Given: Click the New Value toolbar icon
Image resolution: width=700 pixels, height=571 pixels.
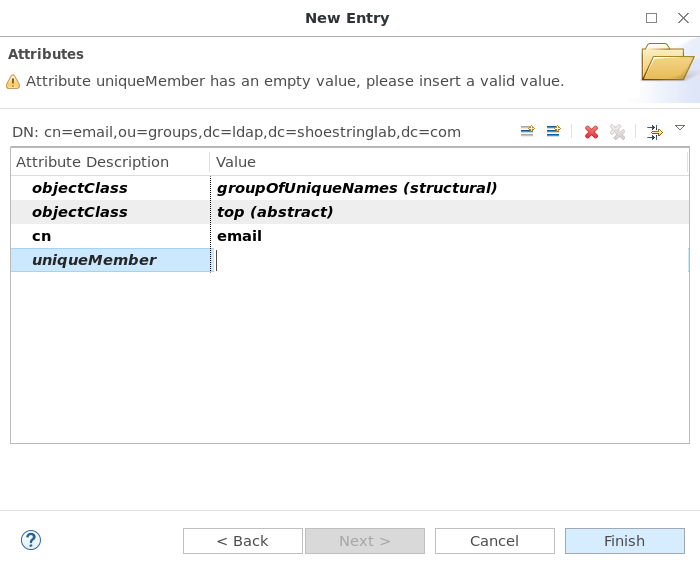Looking at the screenshot, I should (x=554, y=131).
